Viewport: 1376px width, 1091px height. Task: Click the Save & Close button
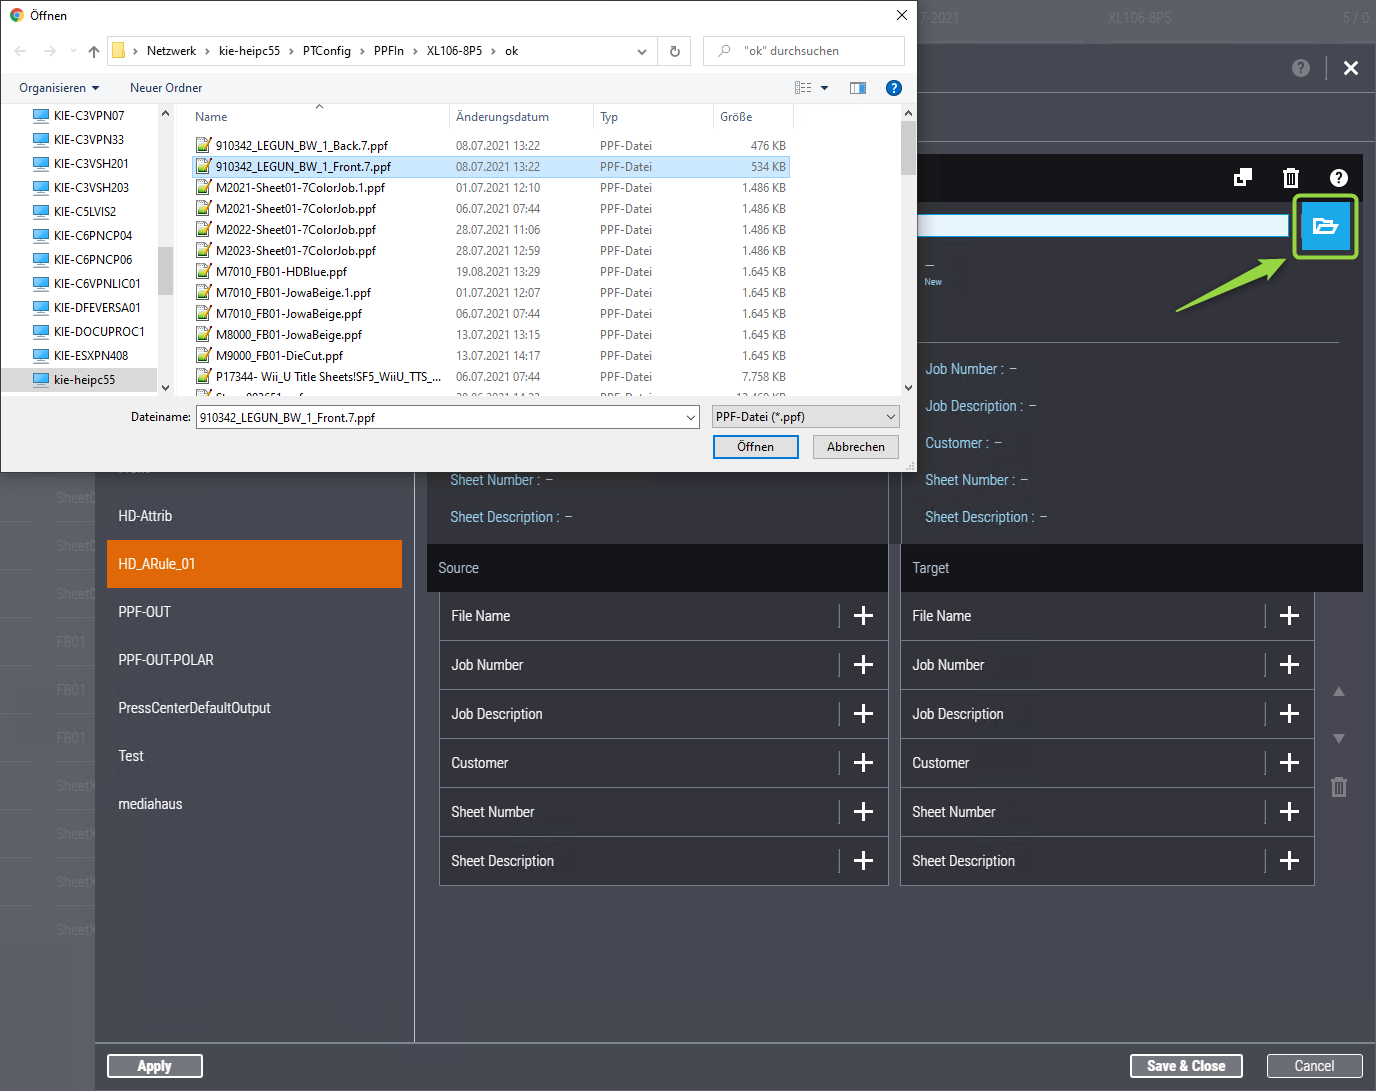1185,1066
